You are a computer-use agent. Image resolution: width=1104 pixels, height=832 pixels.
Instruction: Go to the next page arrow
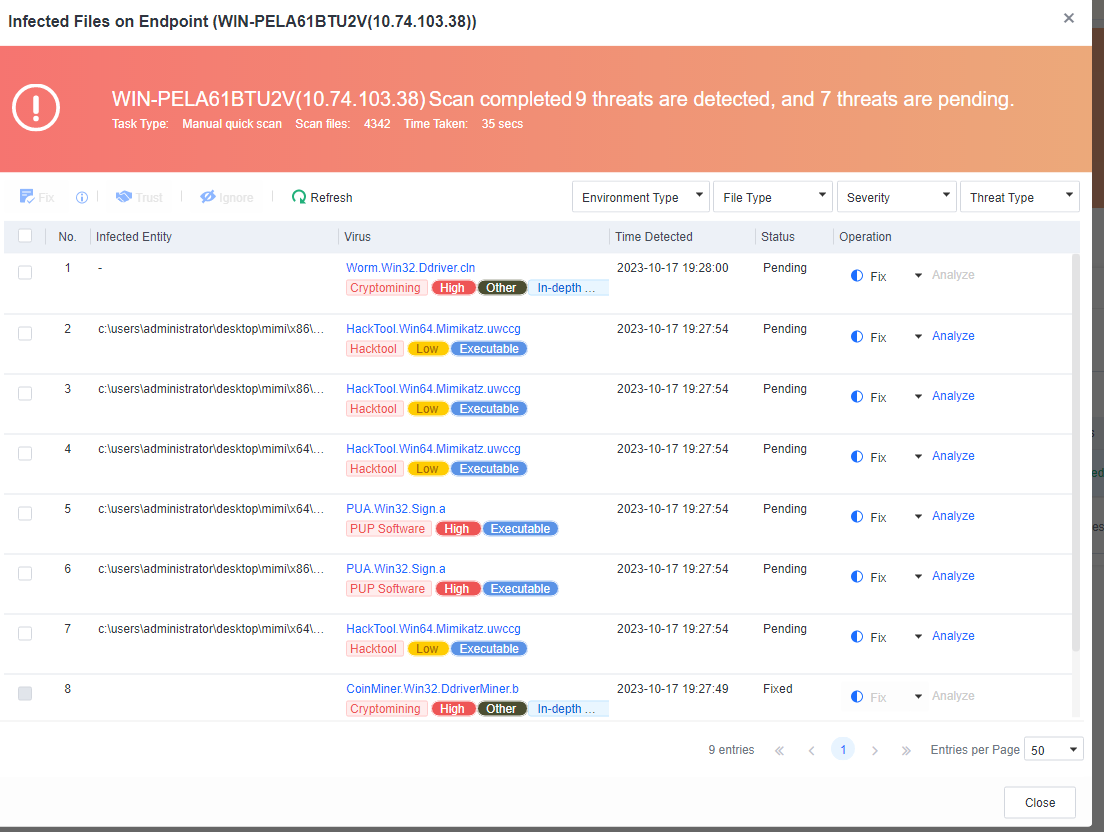[875, 750]
